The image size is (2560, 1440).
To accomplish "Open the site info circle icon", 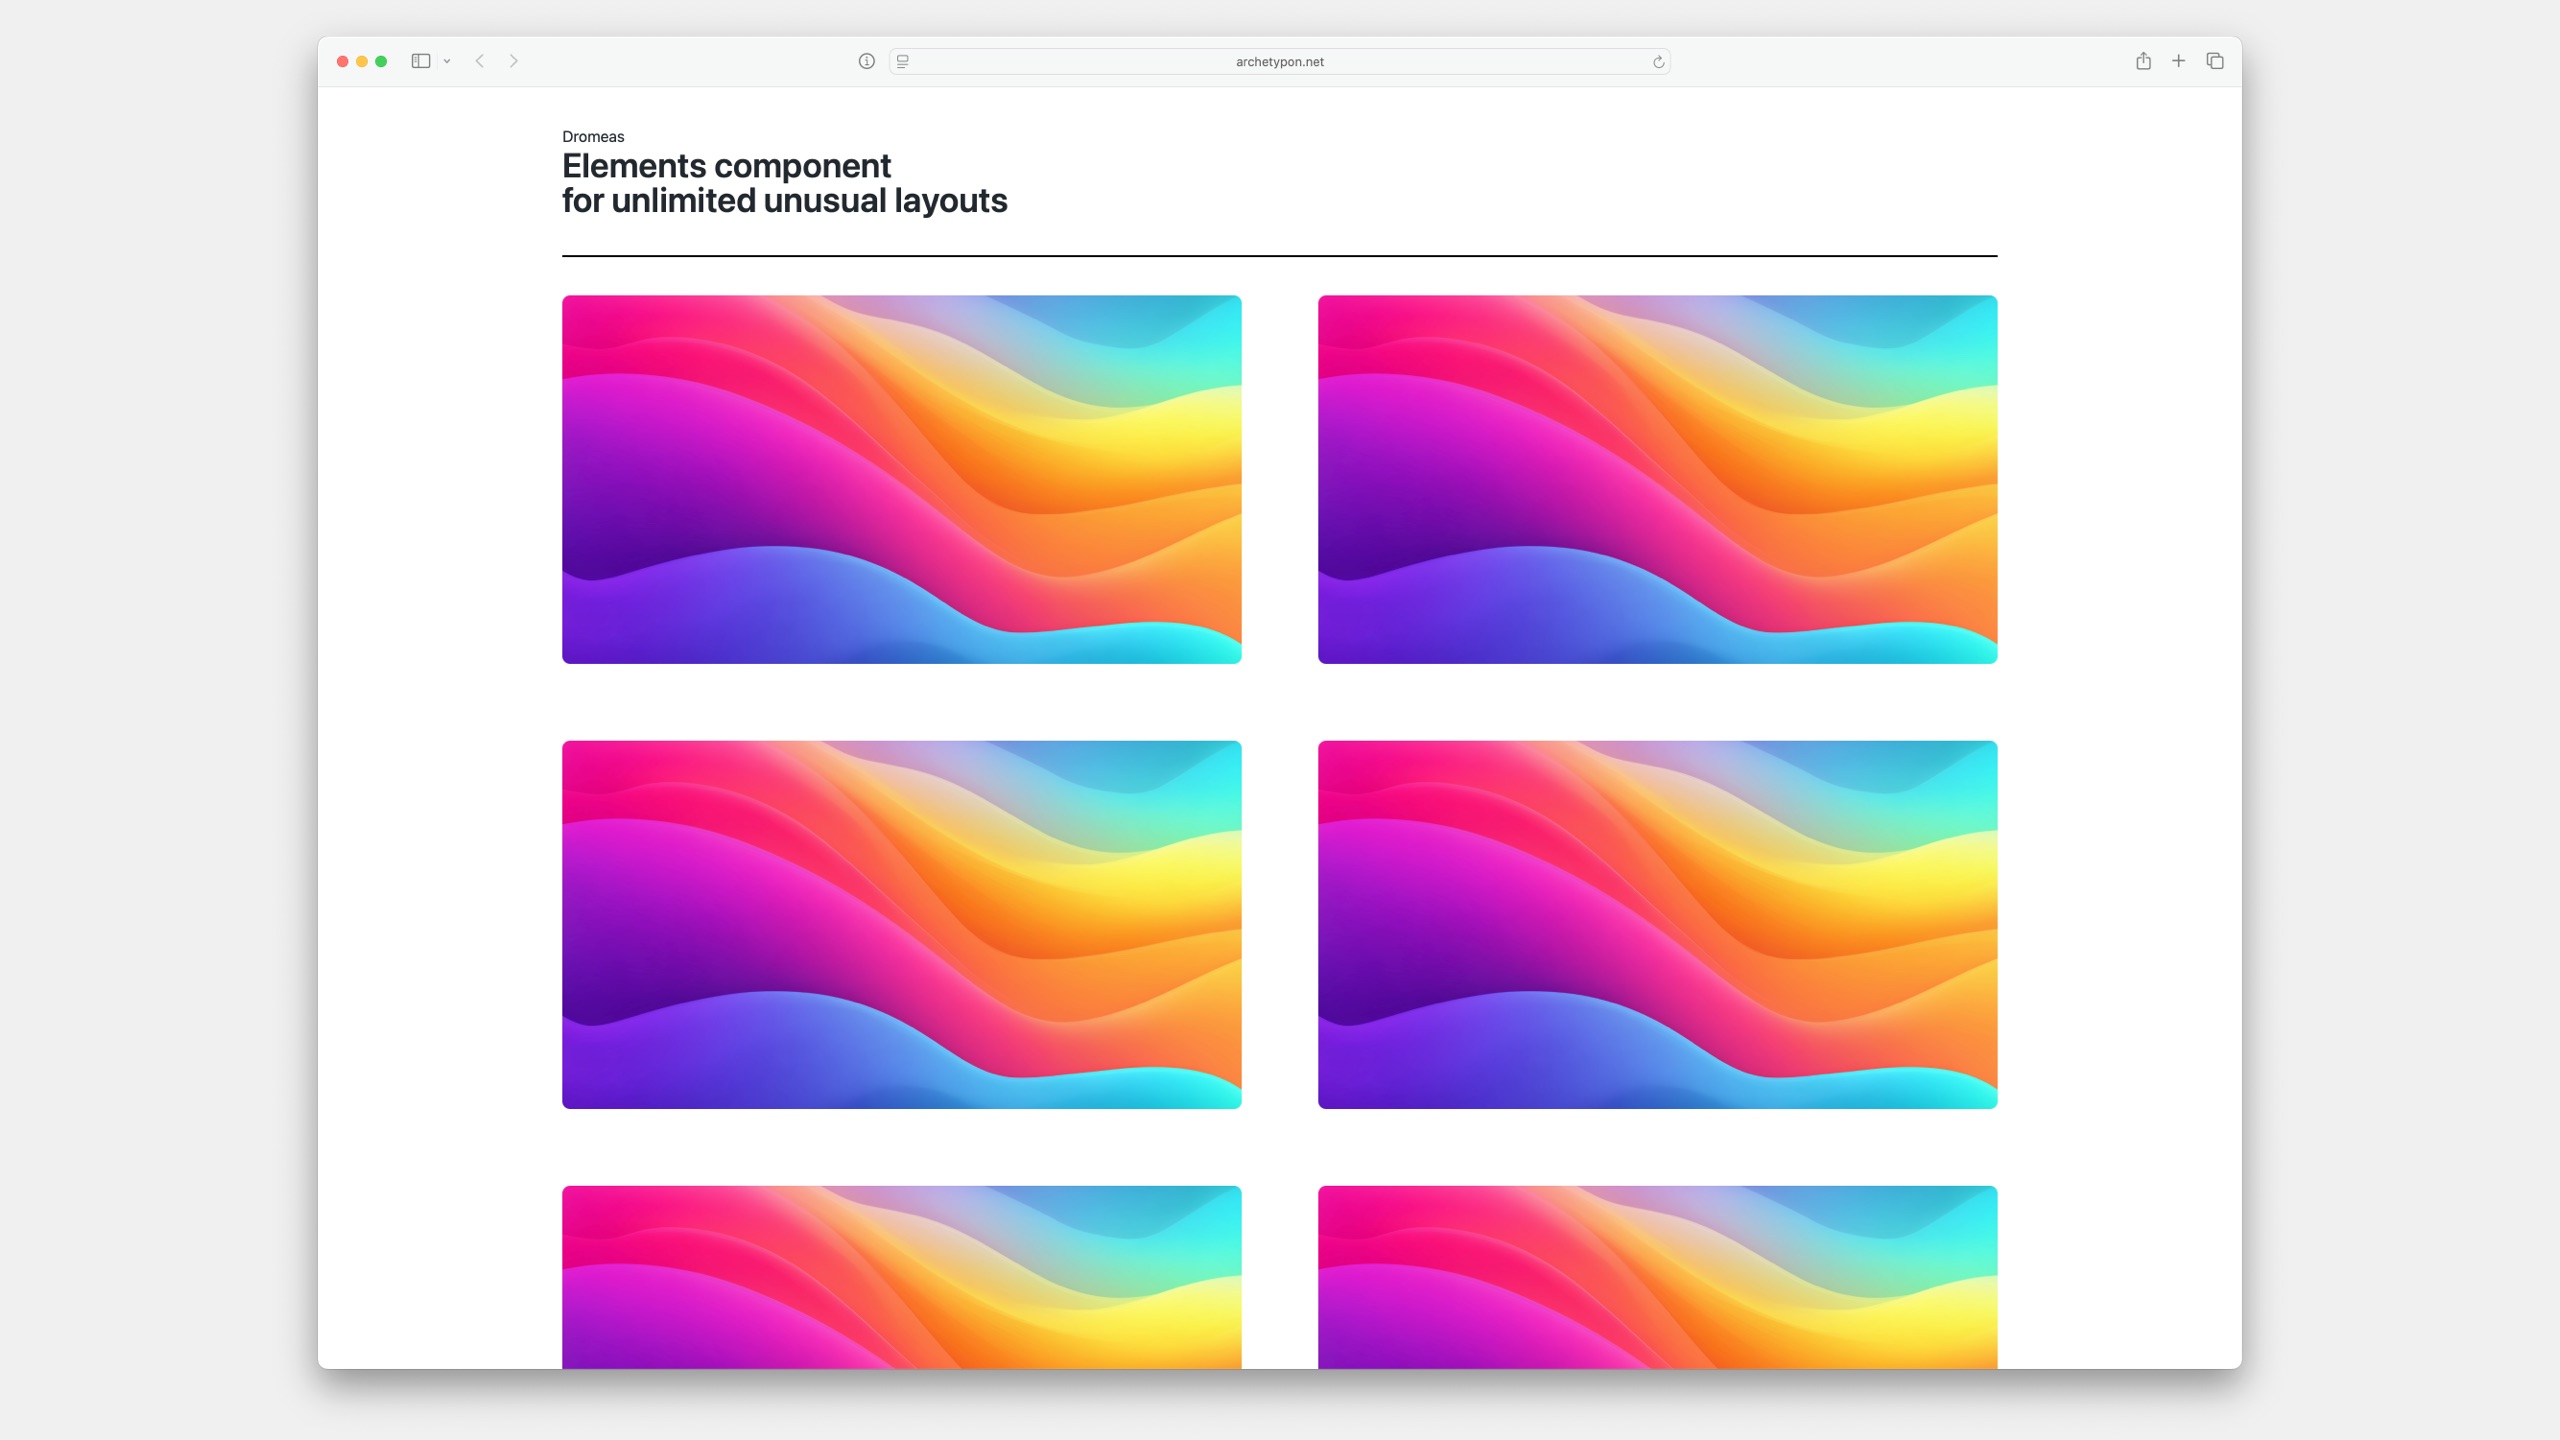I will (867, 61).
